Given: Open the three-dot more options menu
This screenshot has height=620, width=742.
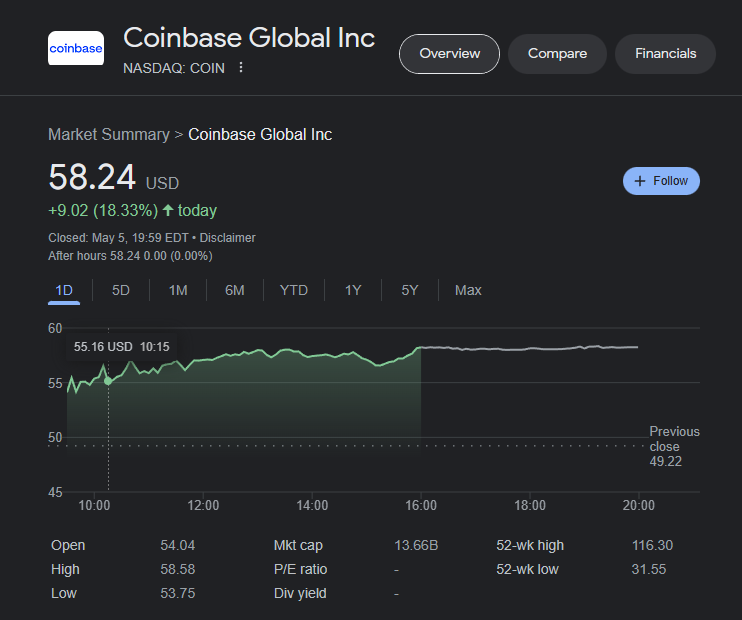Looking at the screenshot, I should [x=241, y=68].
